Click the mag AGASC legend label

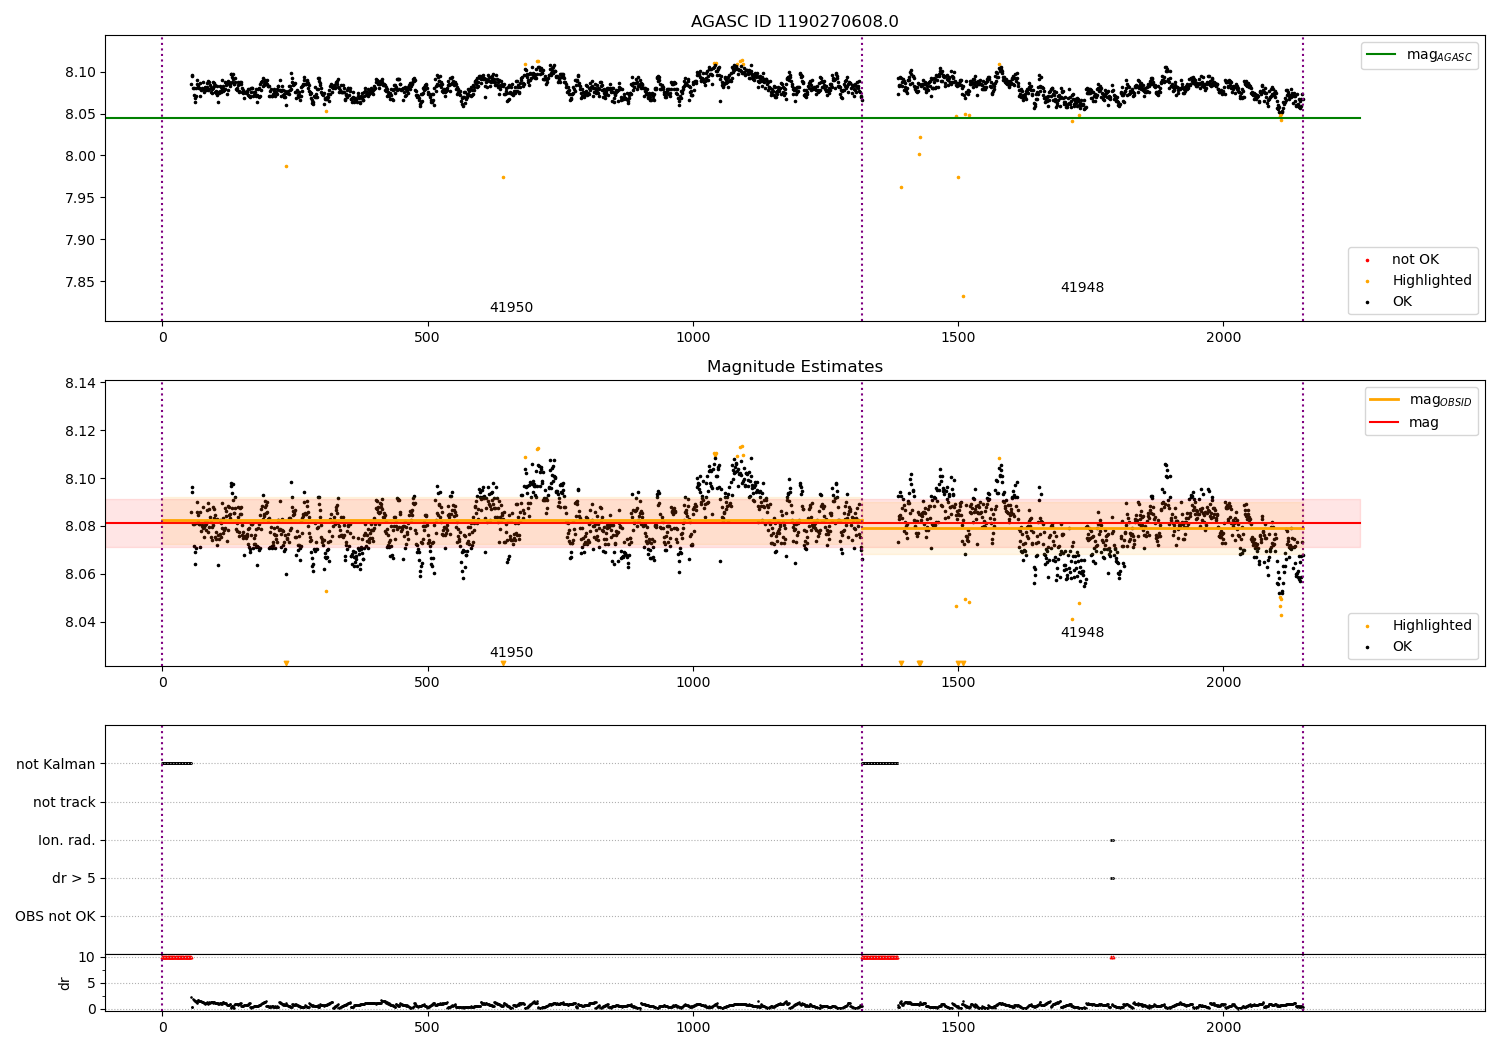(1439, 55)
